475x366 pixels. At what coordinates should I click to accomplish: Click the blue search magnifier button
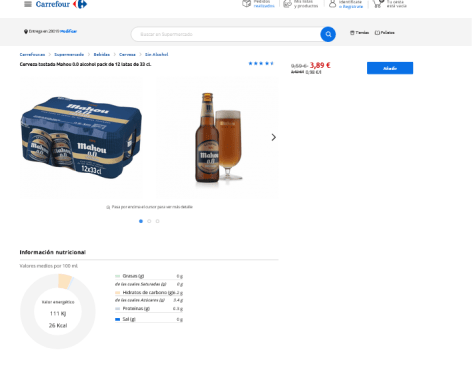point(328,34)
